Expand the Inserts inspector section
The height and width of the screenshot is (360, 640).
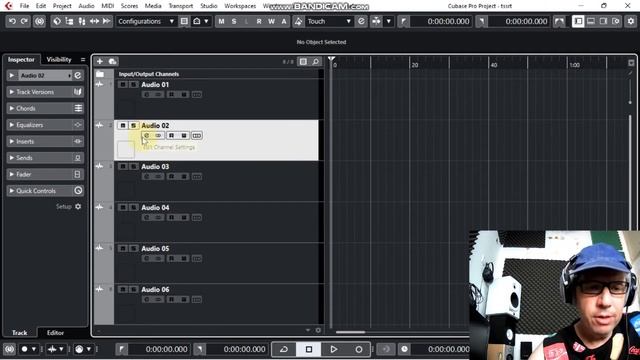coord(45,141)
